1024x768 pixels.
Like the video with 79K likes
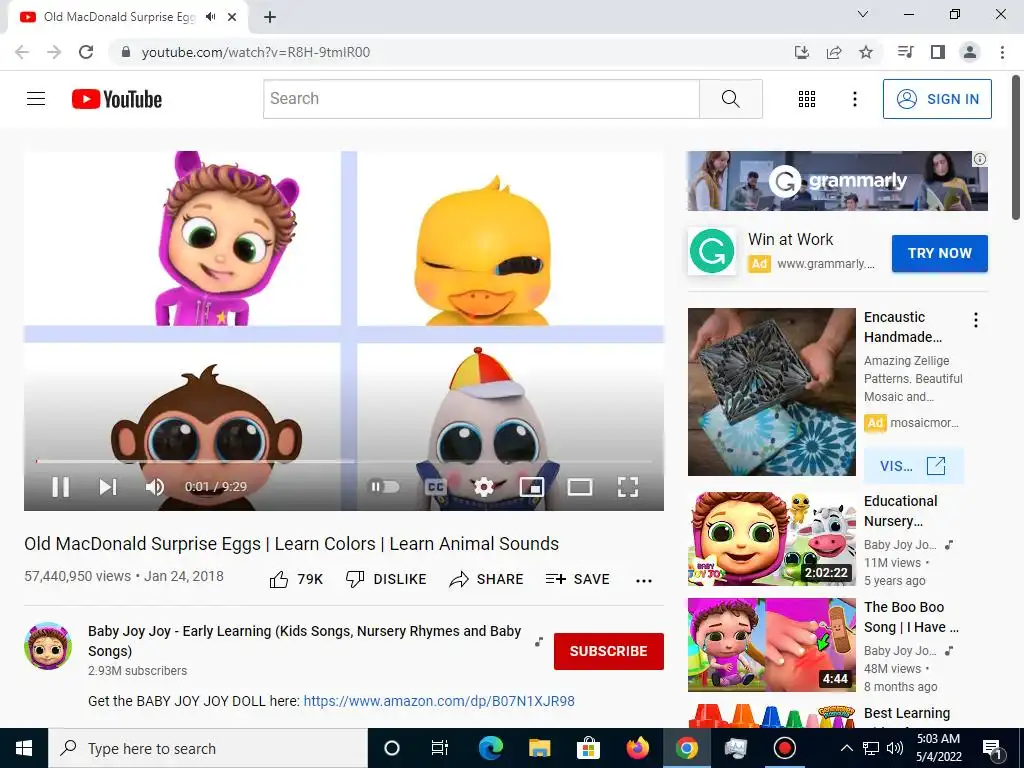coord(296,579)
